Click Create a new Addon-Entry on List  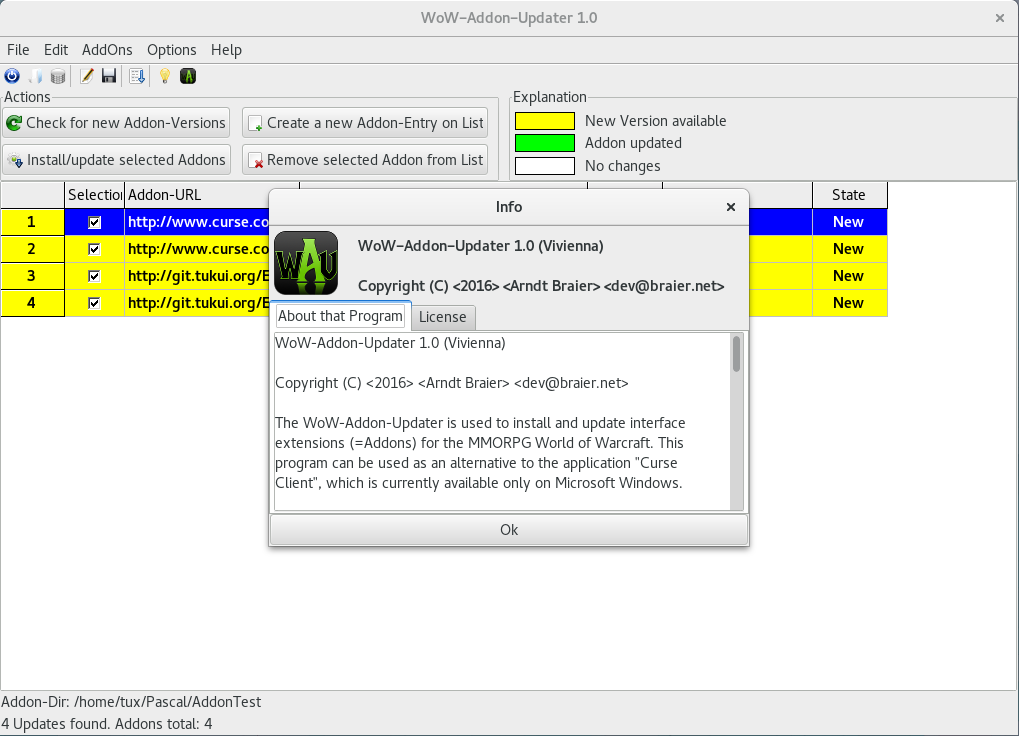[365, 123]
